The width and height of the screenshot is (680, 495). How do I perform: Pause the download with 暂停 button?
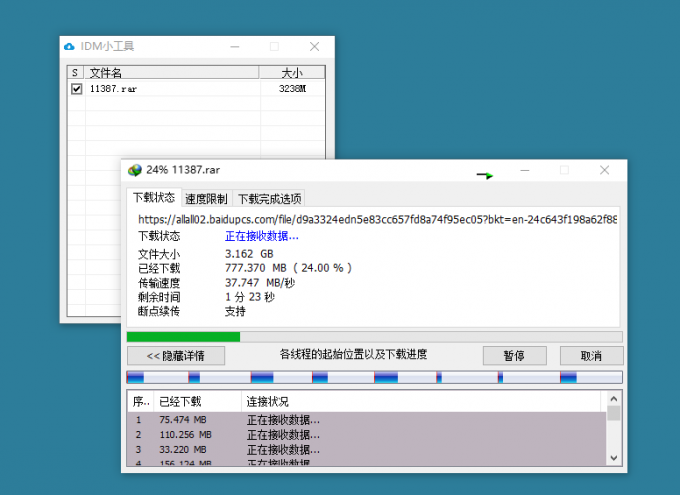(514, 356)
